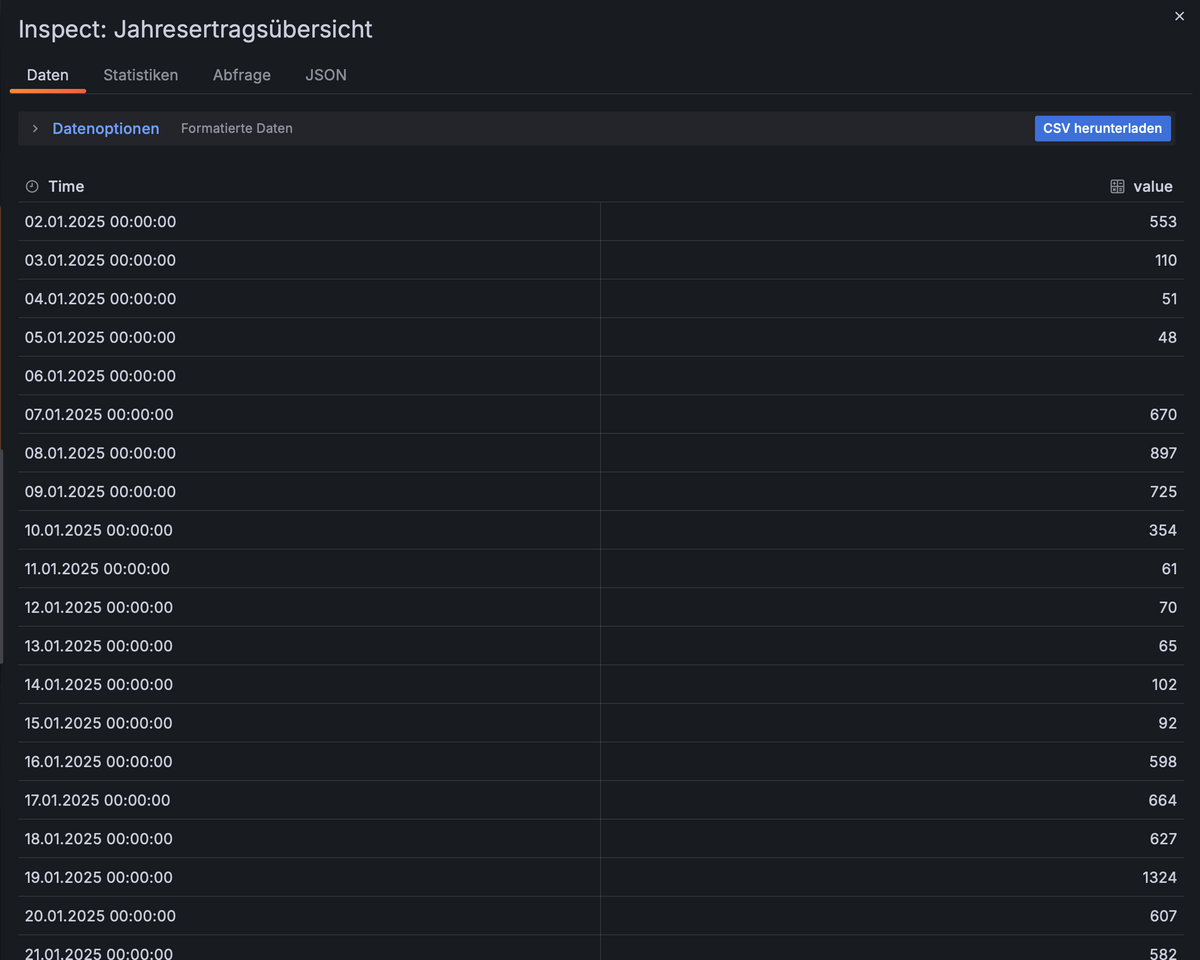Image resolution: width=1200 pixels, height=960 pixels.
Task: Select the JSON tab
Action: pyautogui.click(x=326, y=75)
